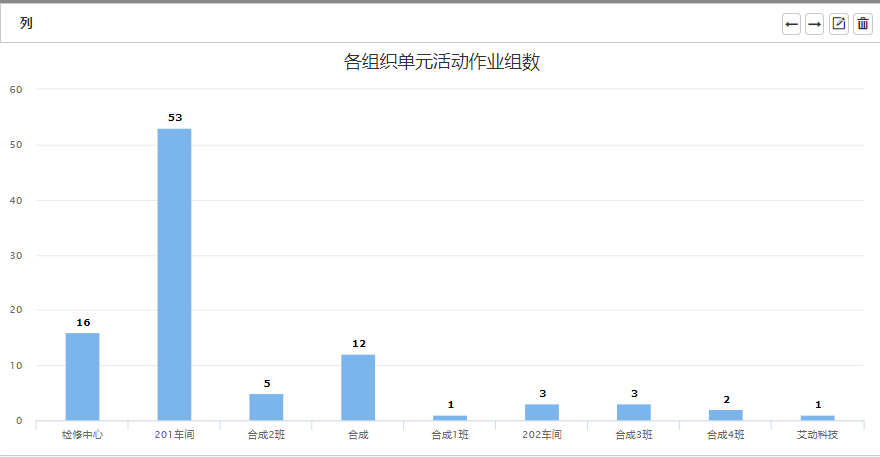Select the 艾动科技 bar in chart

pos(818,417)
